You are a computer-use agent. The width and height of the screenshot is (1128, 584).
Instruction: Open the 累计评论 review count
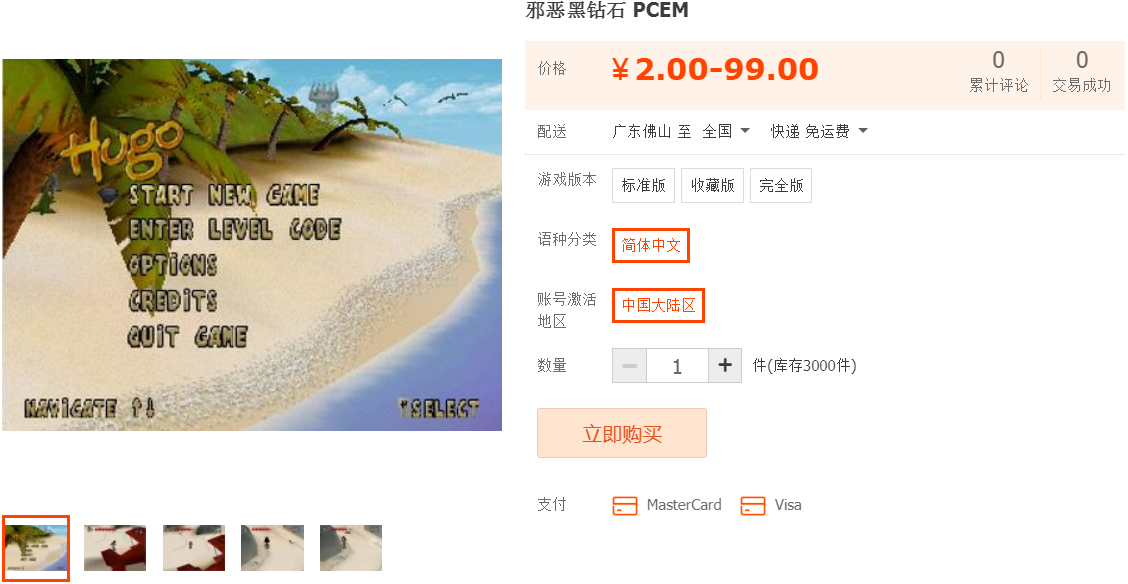[x=998, y=71]
